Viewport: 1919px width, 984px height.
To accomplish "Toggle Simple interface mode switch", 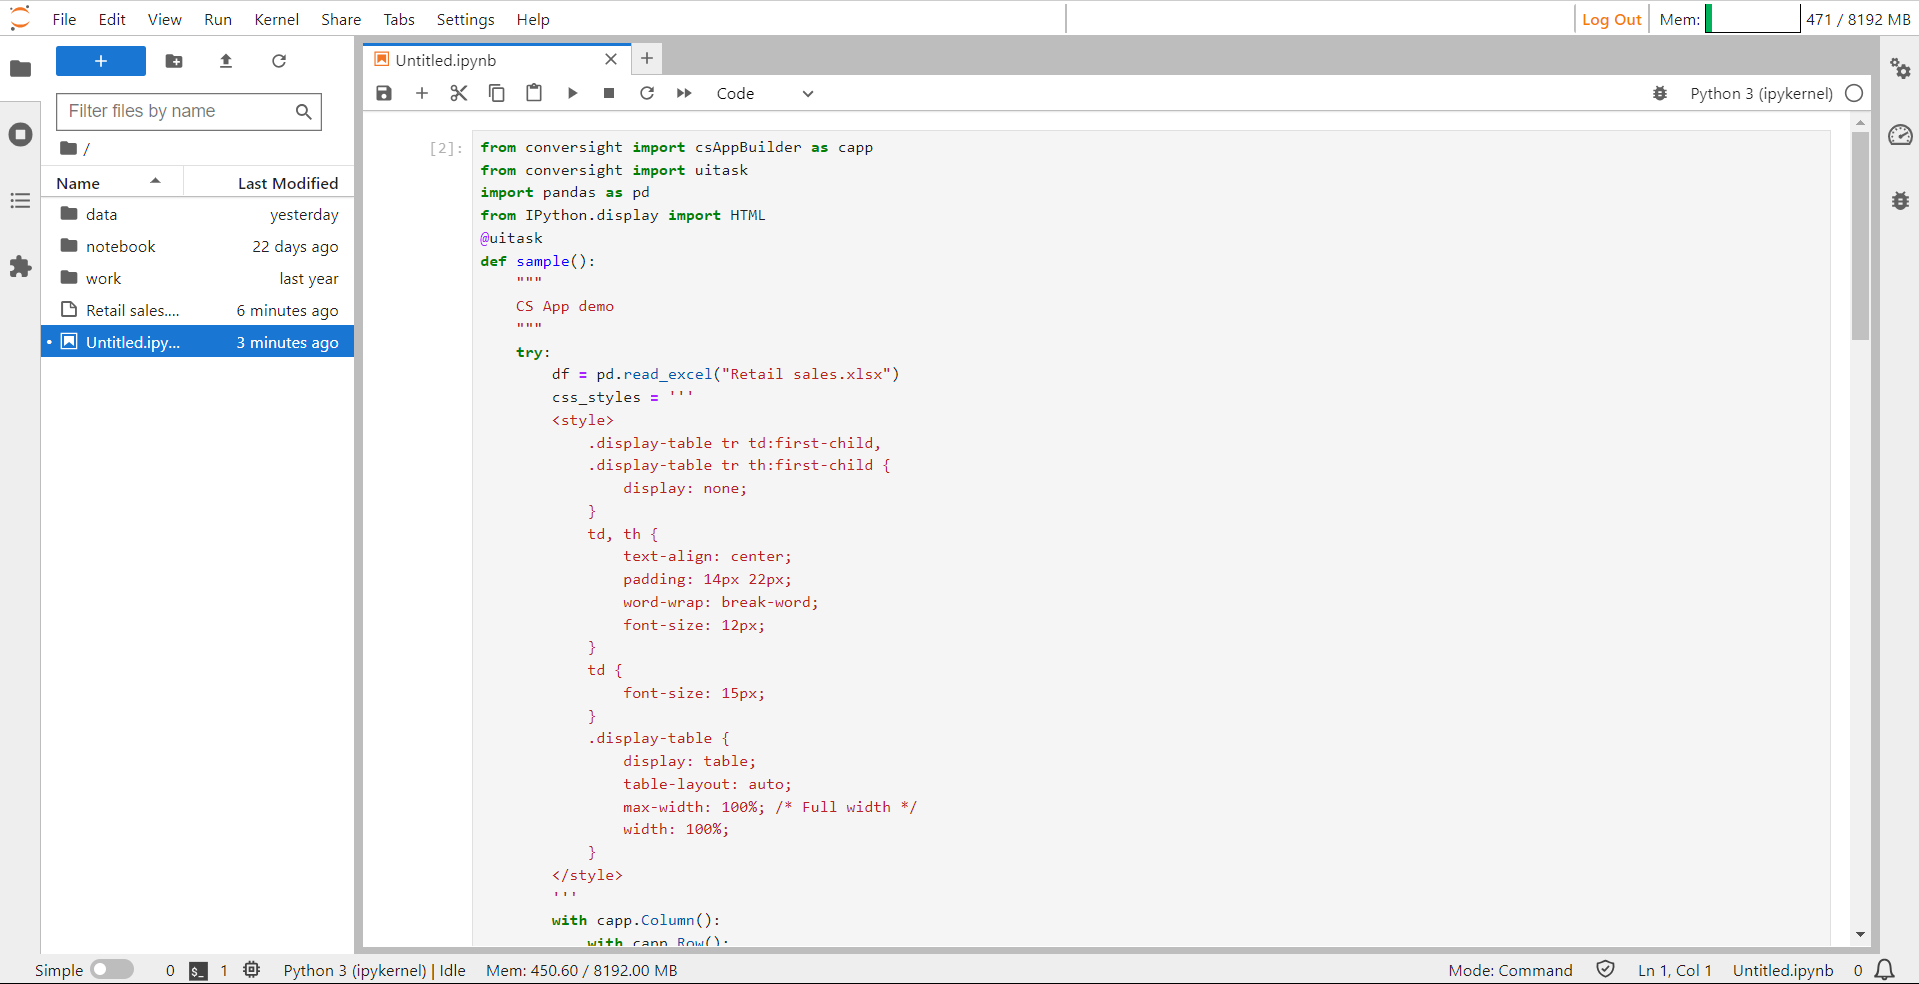I will (x=112, y=970).
